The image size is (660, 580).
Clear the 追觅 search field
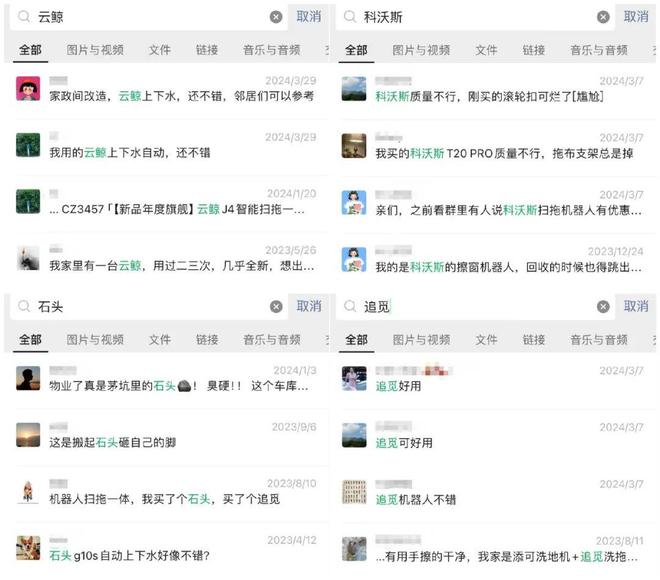603,307
